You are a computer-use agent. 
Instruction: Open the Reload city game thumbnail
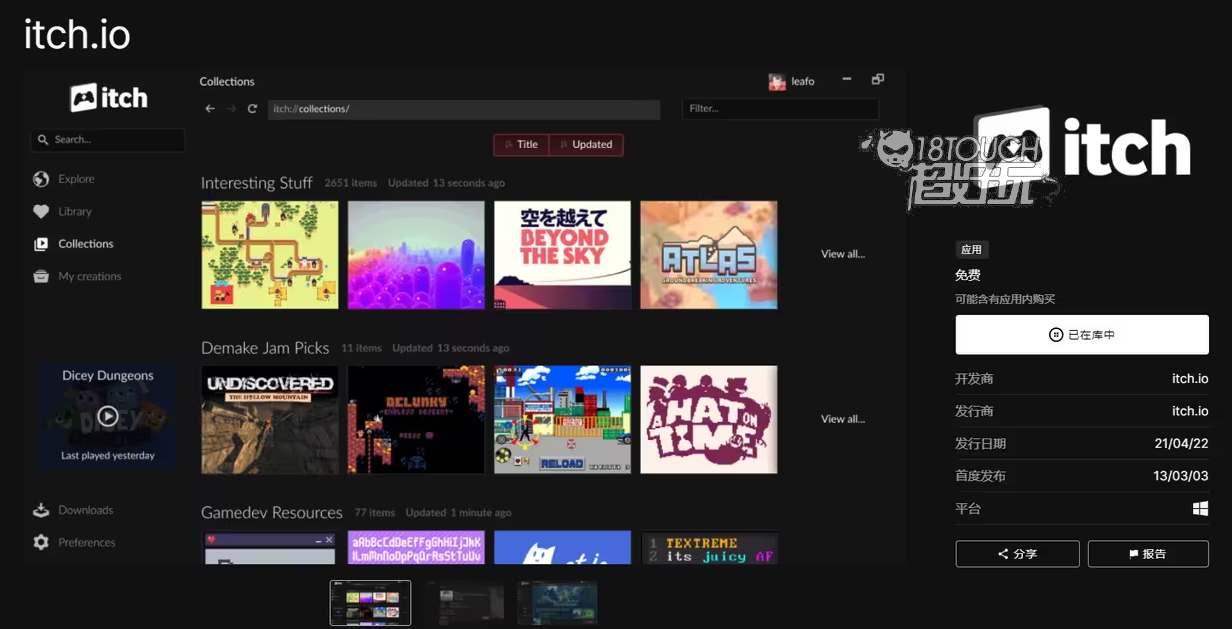(x=563, y=419)
